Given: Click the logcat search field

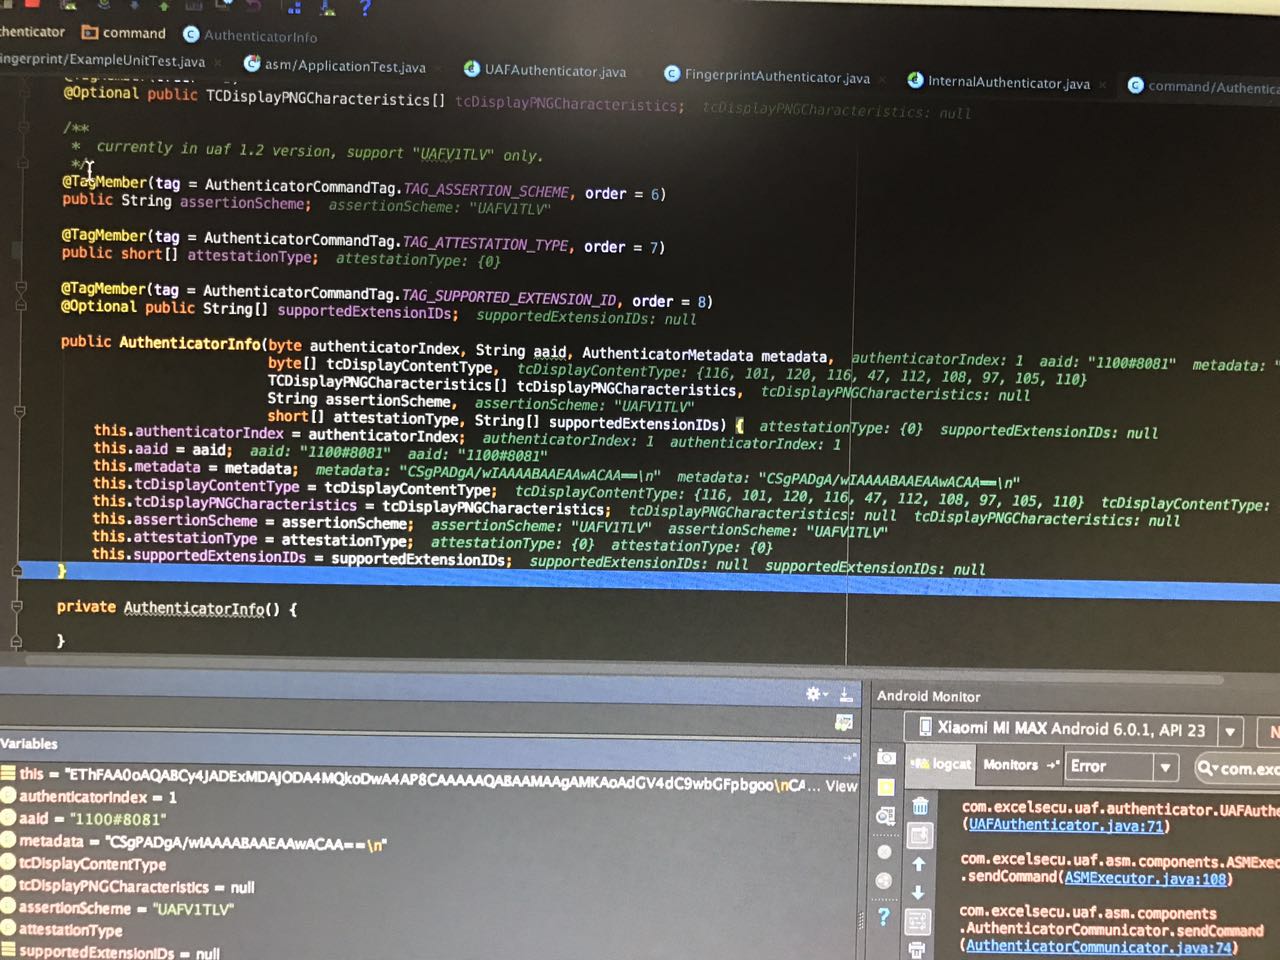Looking at the screenshot, I should 1238,768.
